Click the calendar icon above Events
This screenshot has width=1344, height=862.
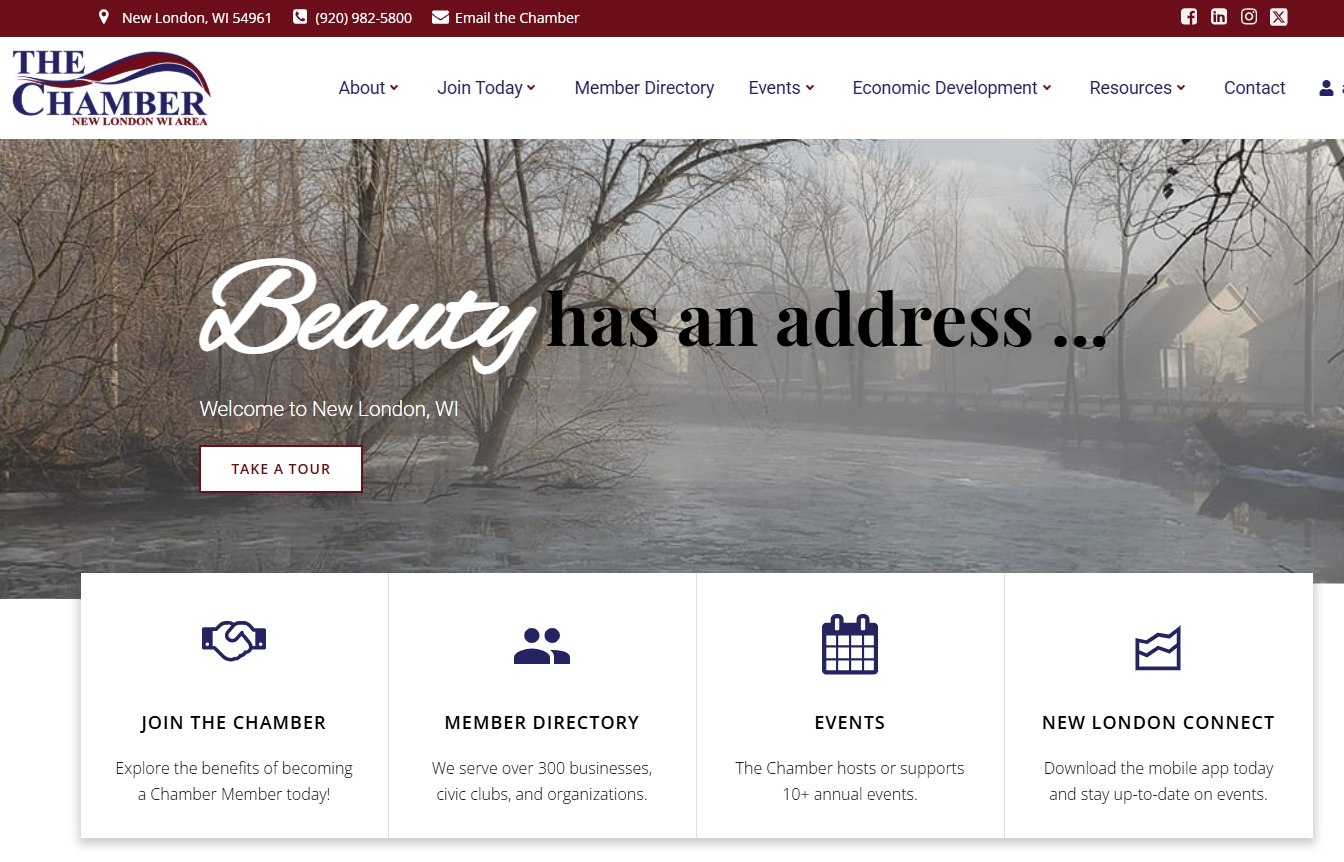(850, 644)
